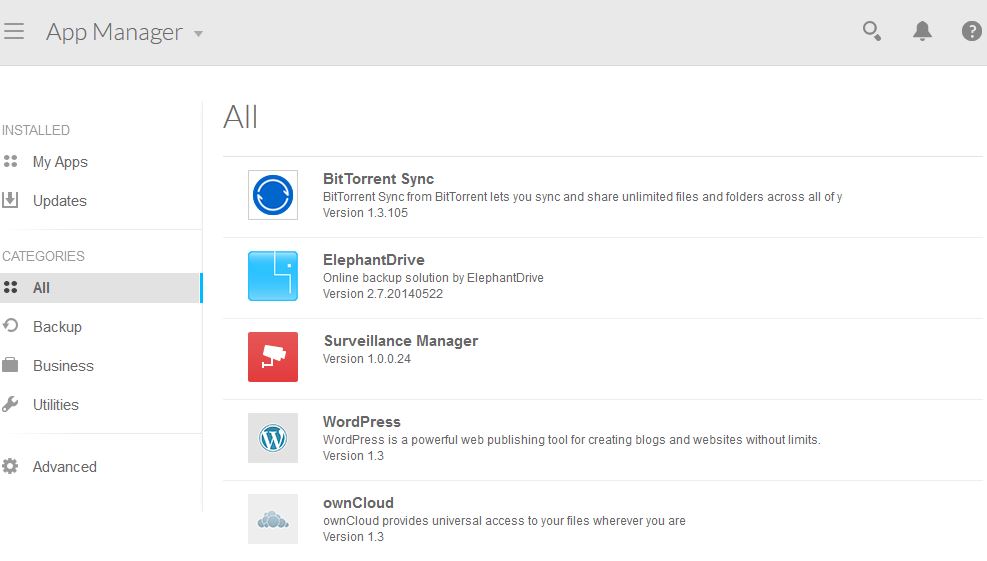Click the ElephantDrive app icon
The width and height of the screenshot is (987, 561).
273,276
